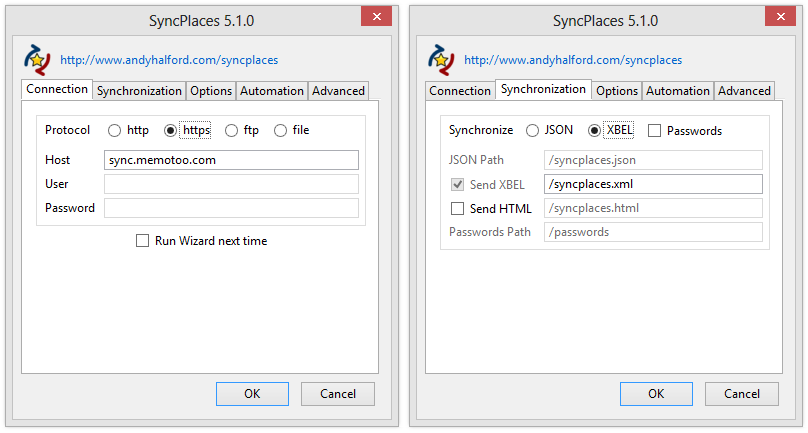Open Automation tab in right window
Screen dimensions: 808x433
click(x=678, y=91)
